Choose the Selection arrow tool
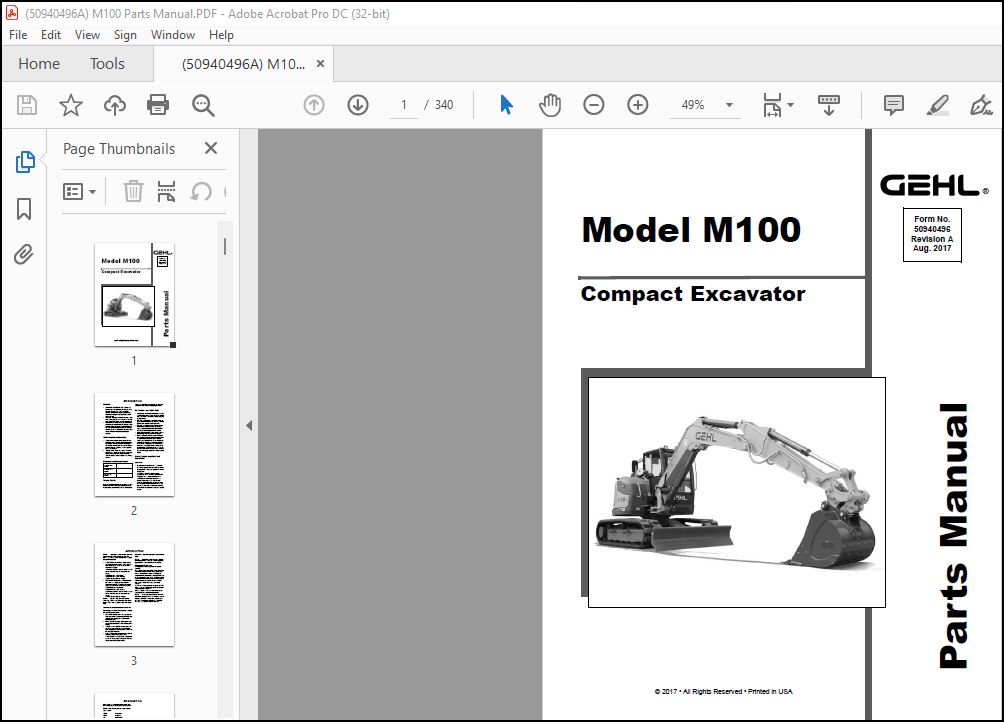The image size is (1004, 722). (x=506, y=105)
